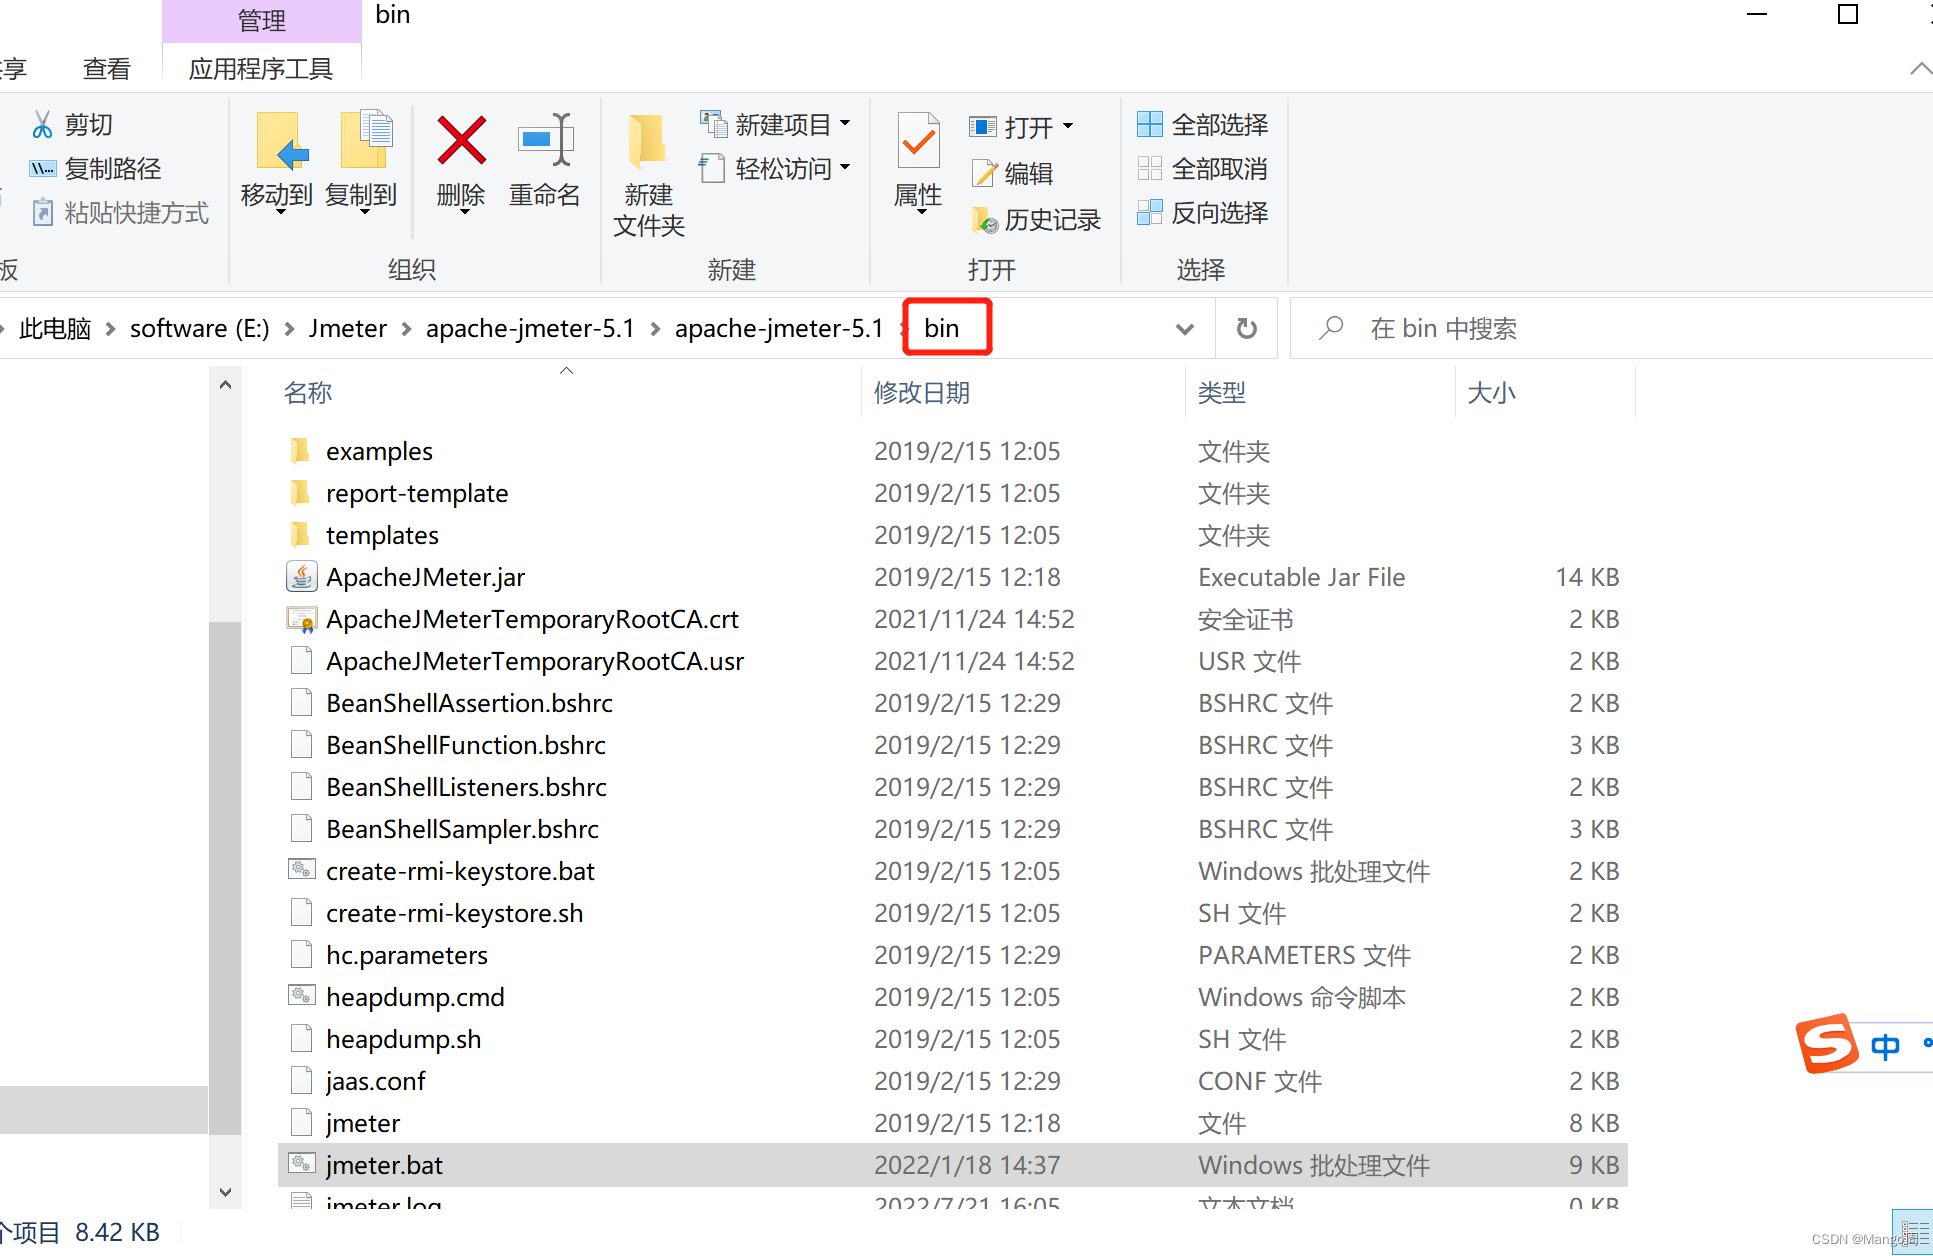Expand chevron after first apache-jmeter-5.1 breadcrumb
The image size is (1933, 1256).
(x=655, y=329)
